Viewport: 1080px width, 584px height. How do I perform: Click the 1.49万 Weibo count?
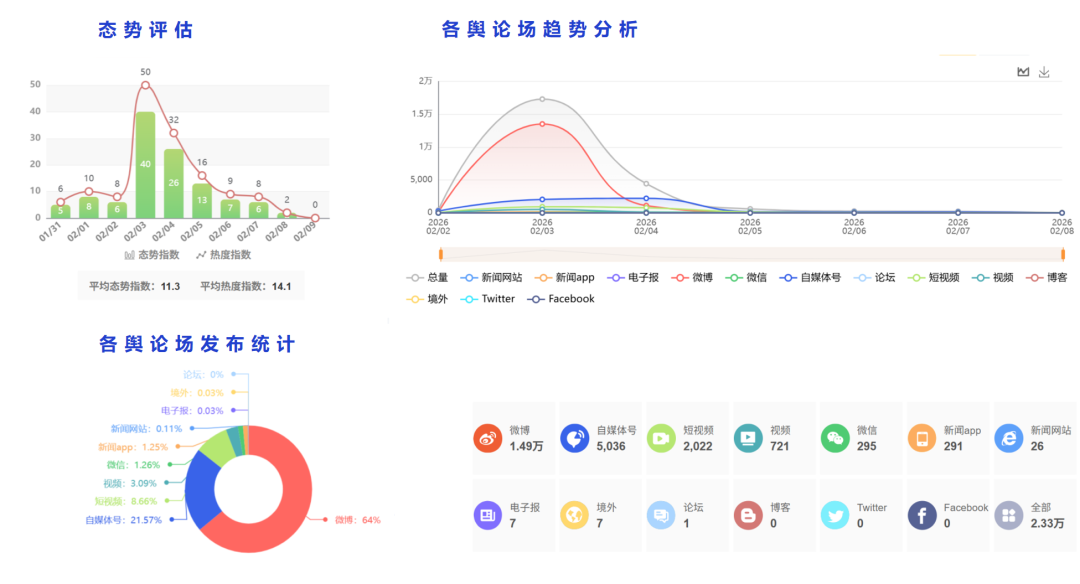tap(526, 446)
